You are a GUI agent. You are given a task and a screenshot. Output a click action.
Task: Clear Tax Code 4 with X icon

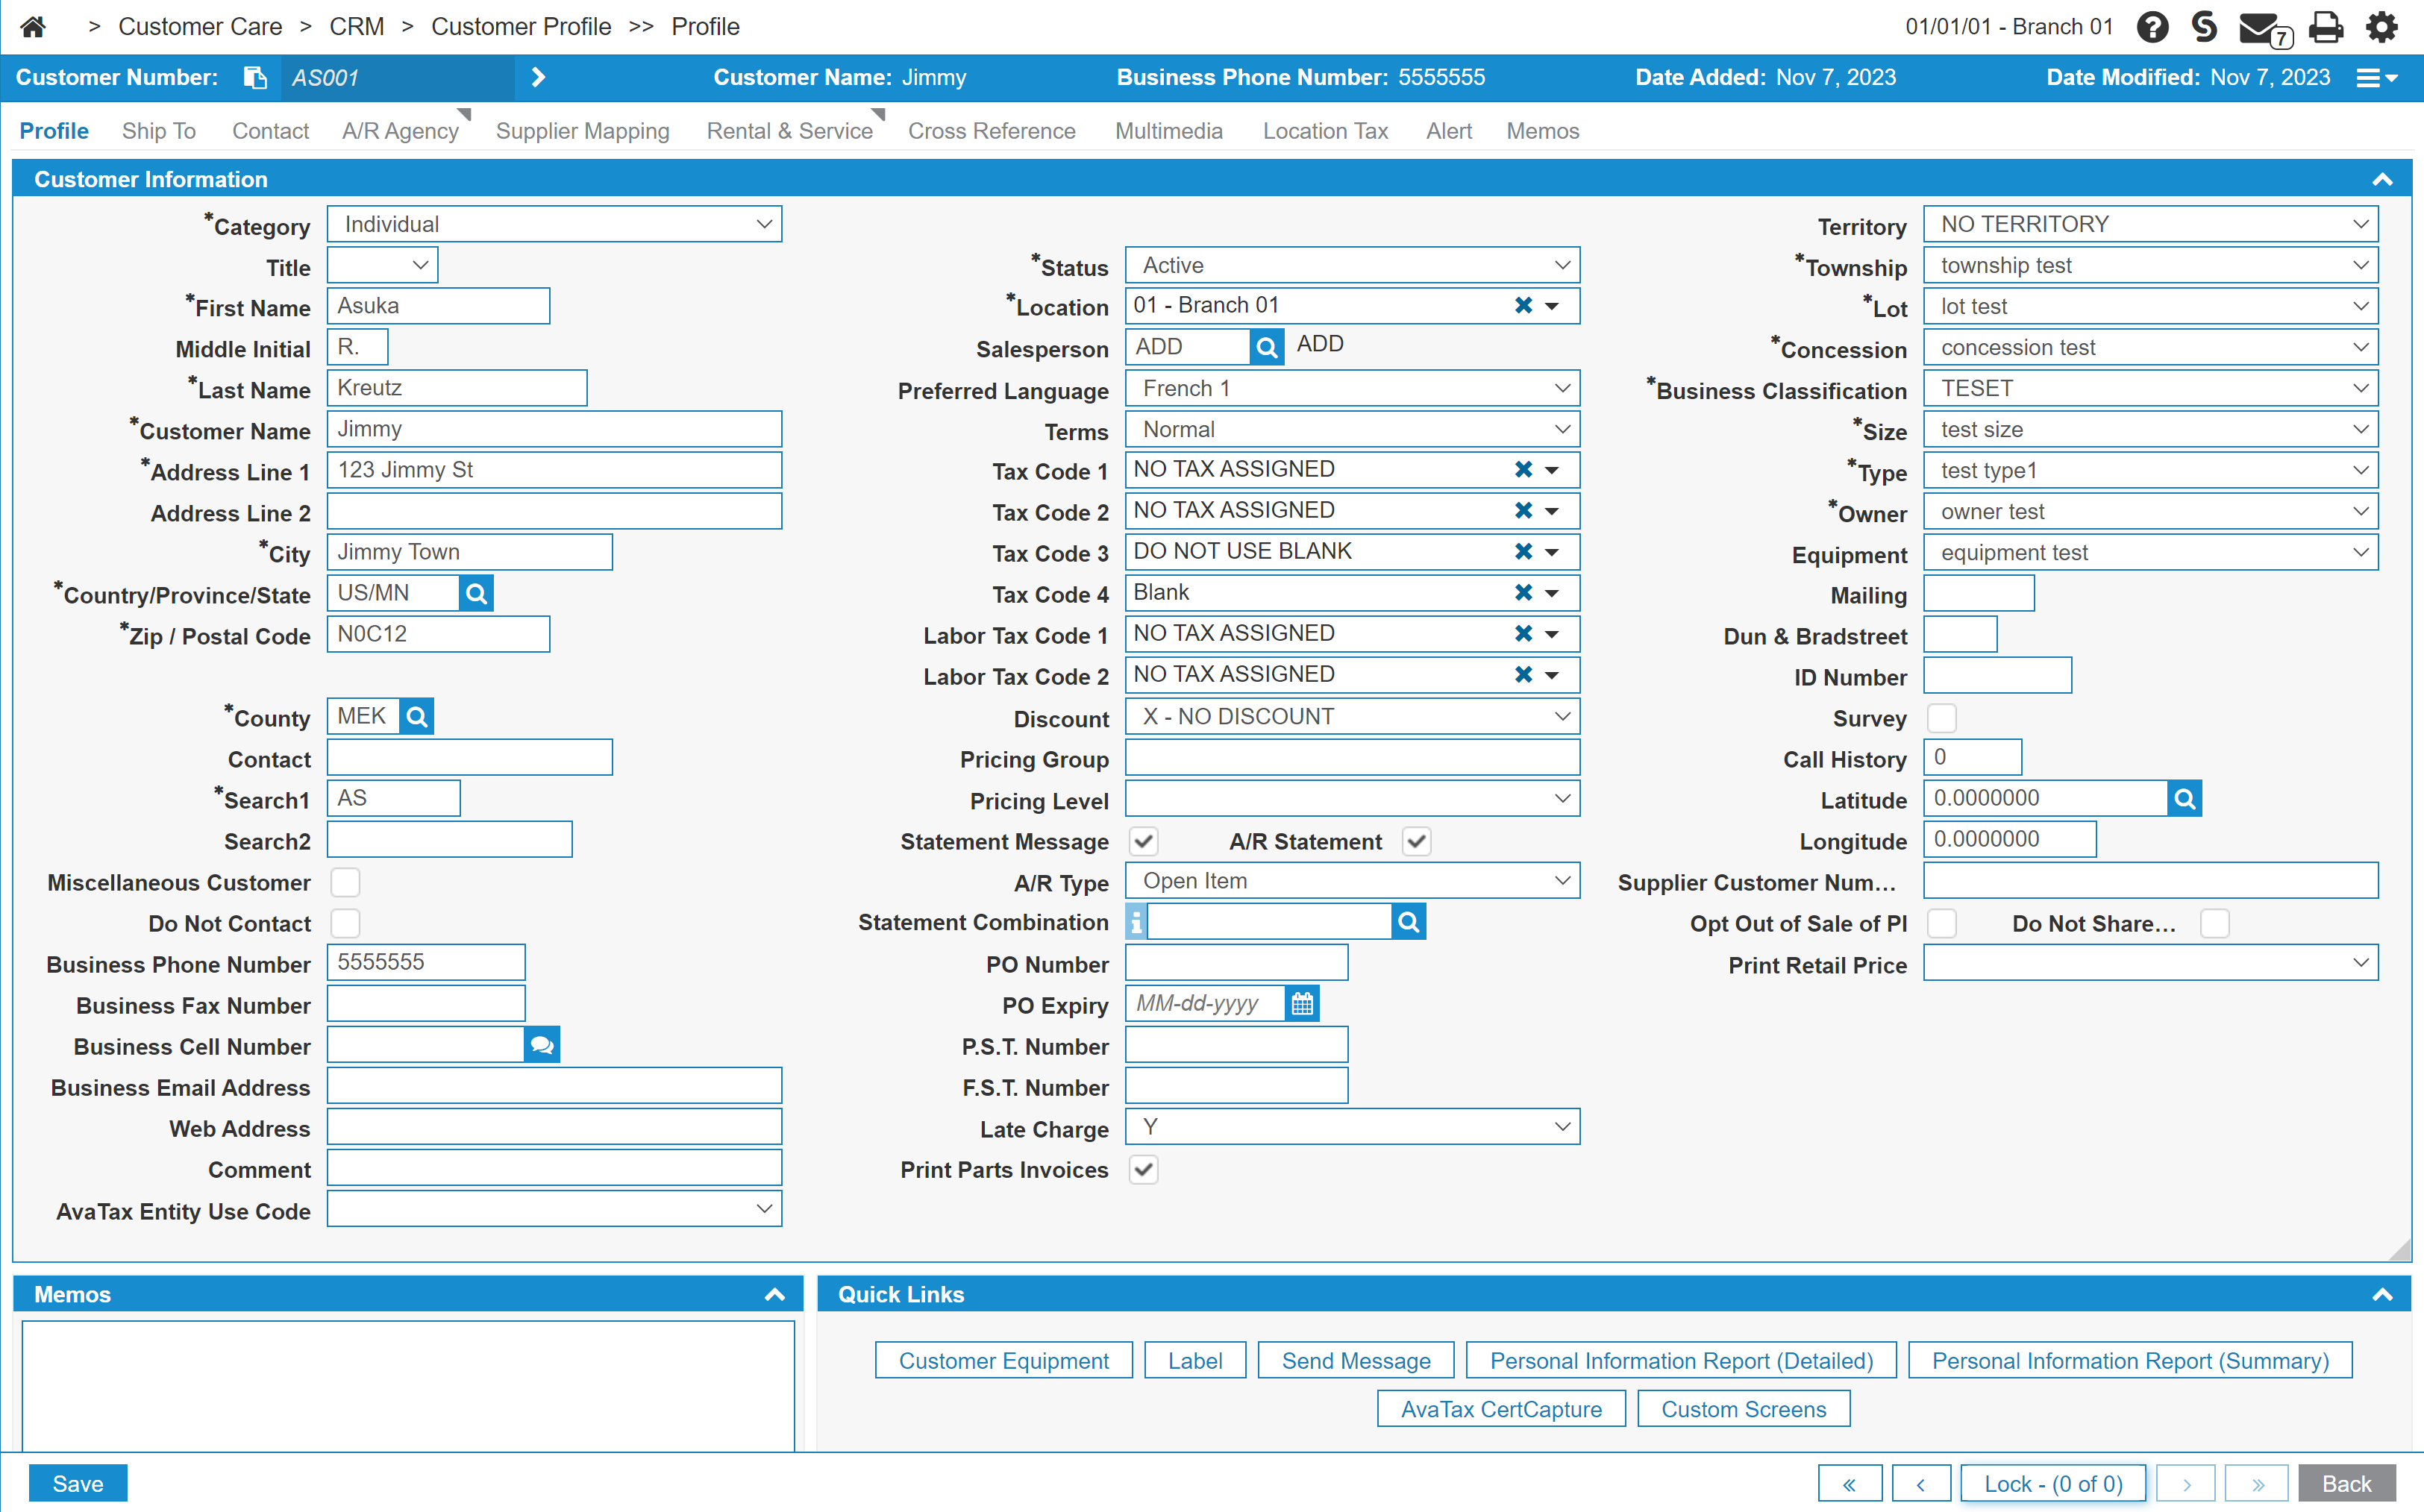pyautogui.click(x=1523, y=593)
